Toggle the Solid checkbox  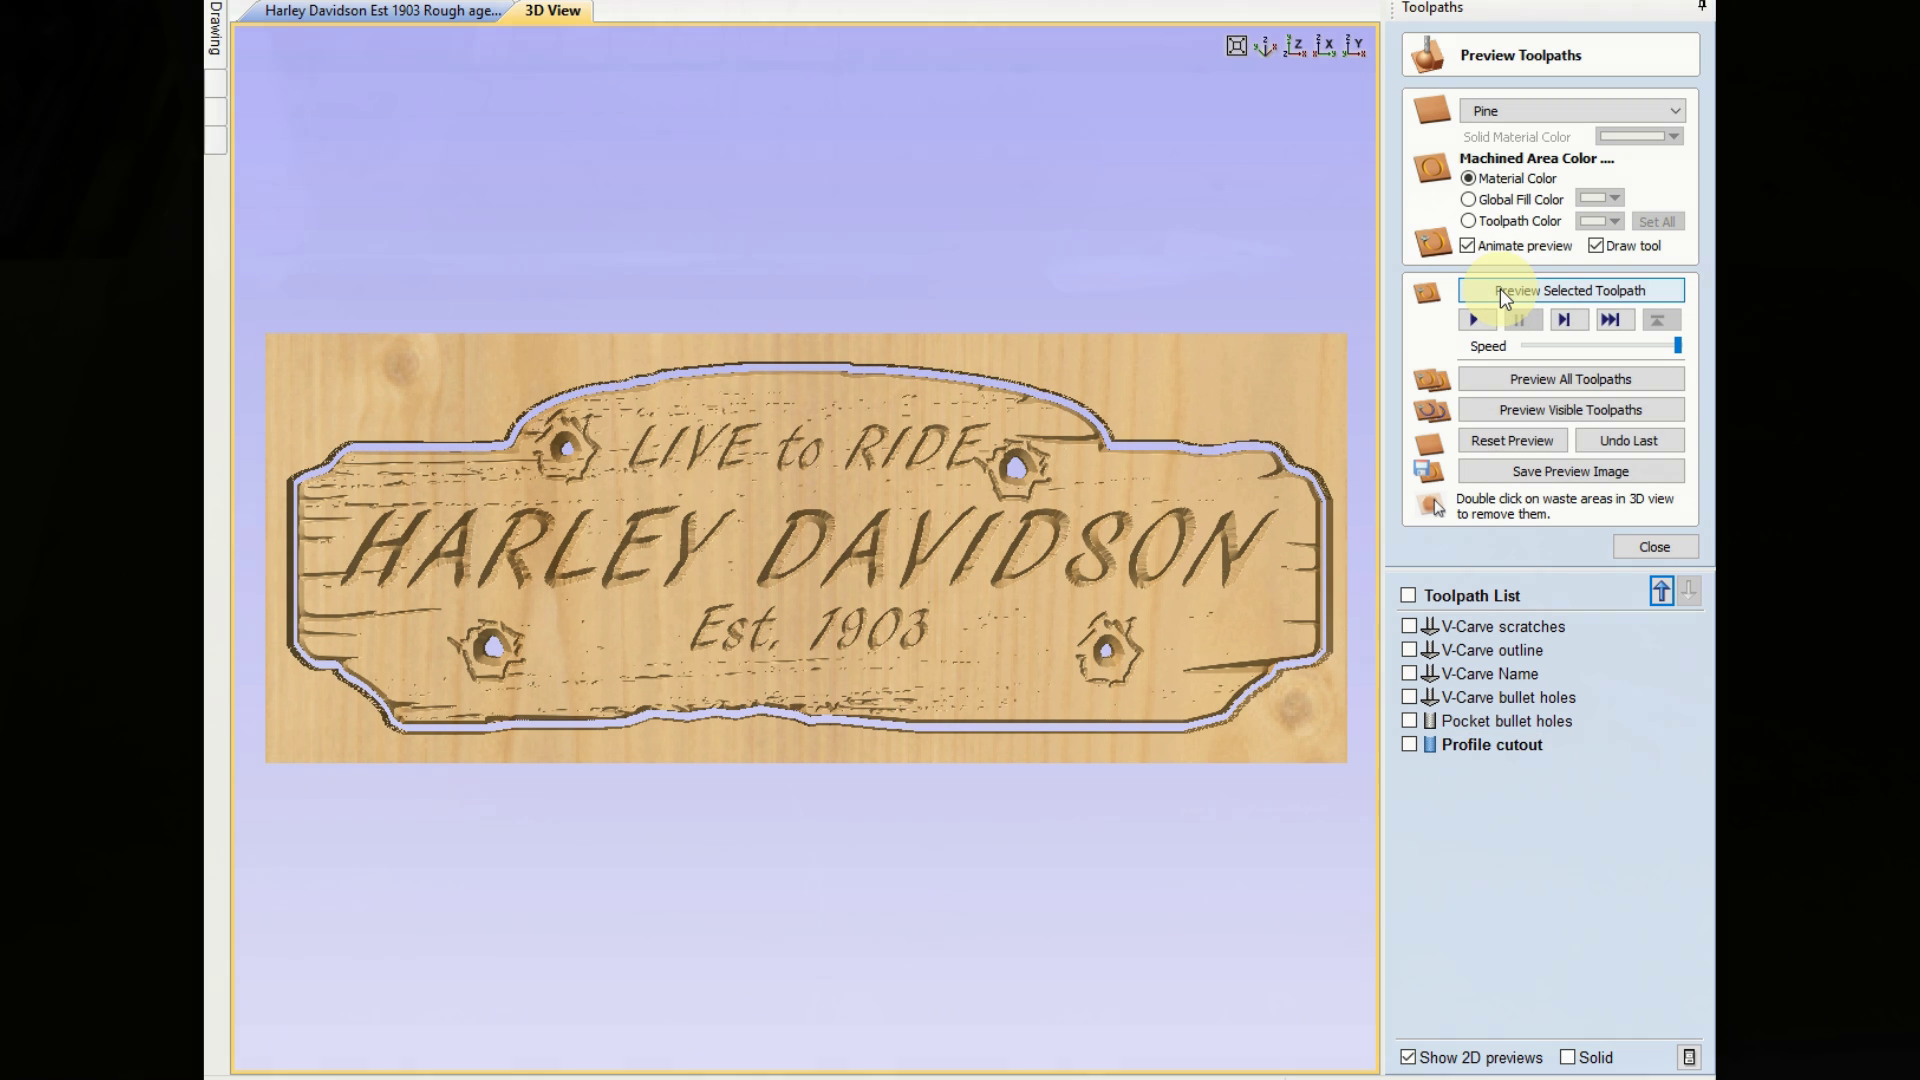coord(1567,1057)
